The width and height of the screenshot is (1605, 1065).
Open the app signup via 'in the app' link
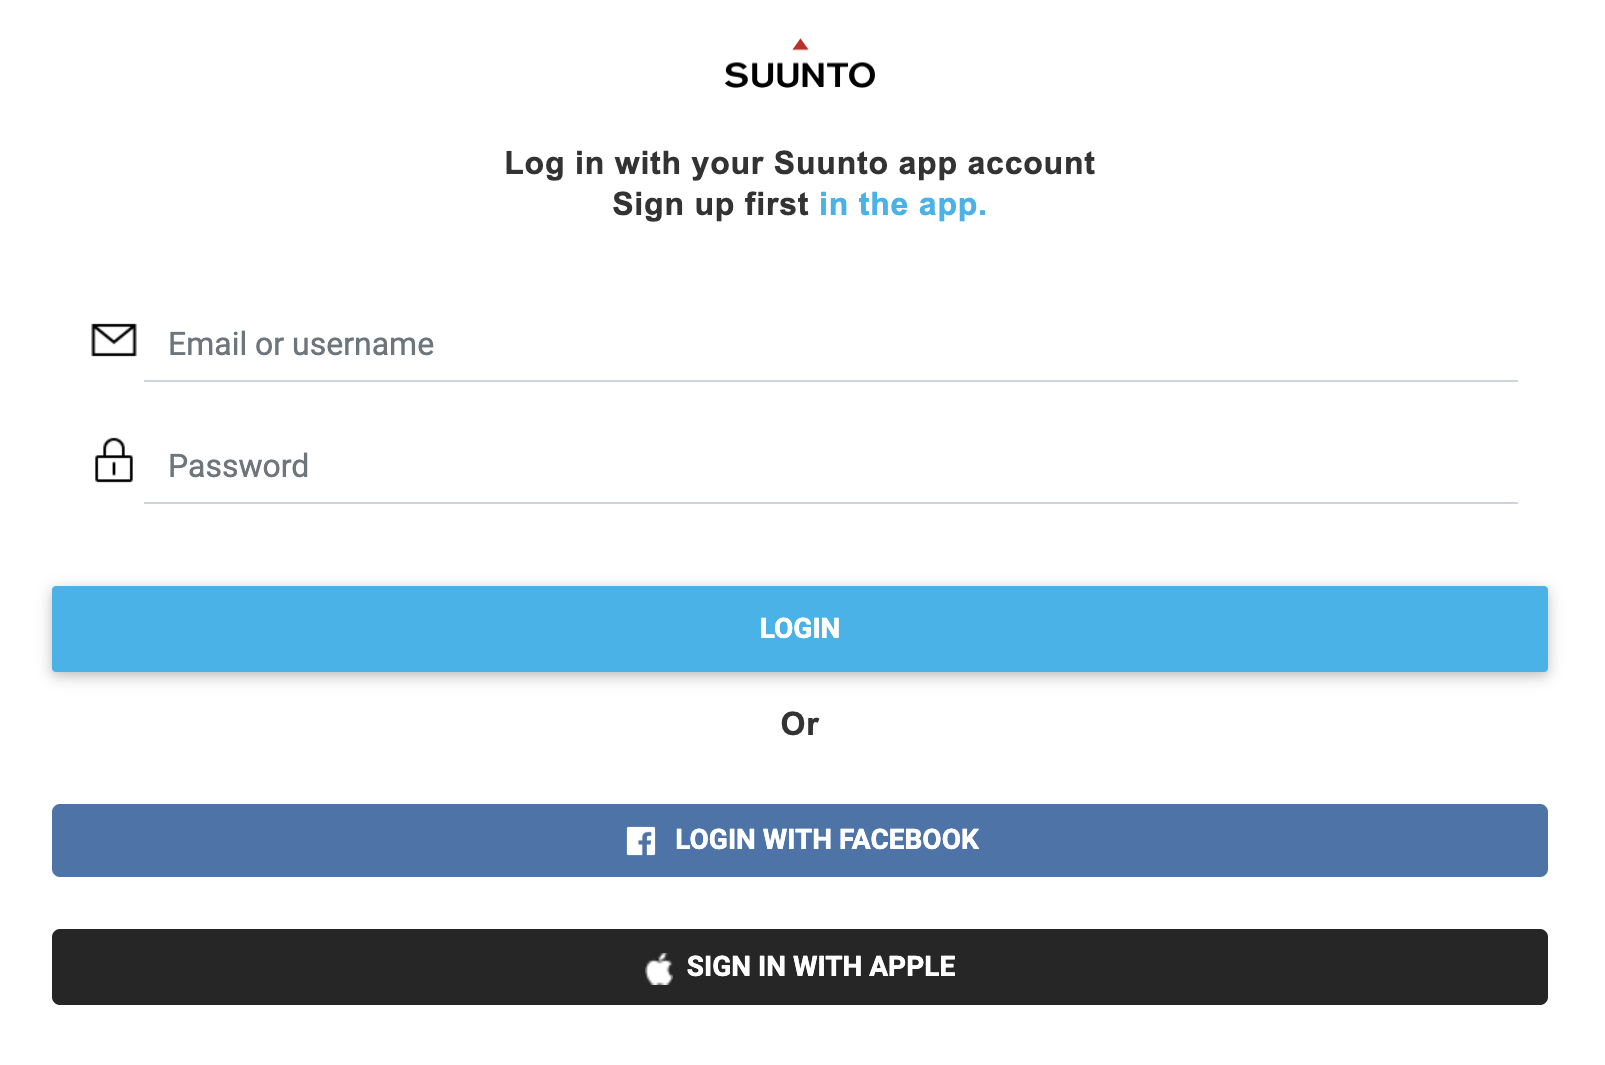coord(901,204)
